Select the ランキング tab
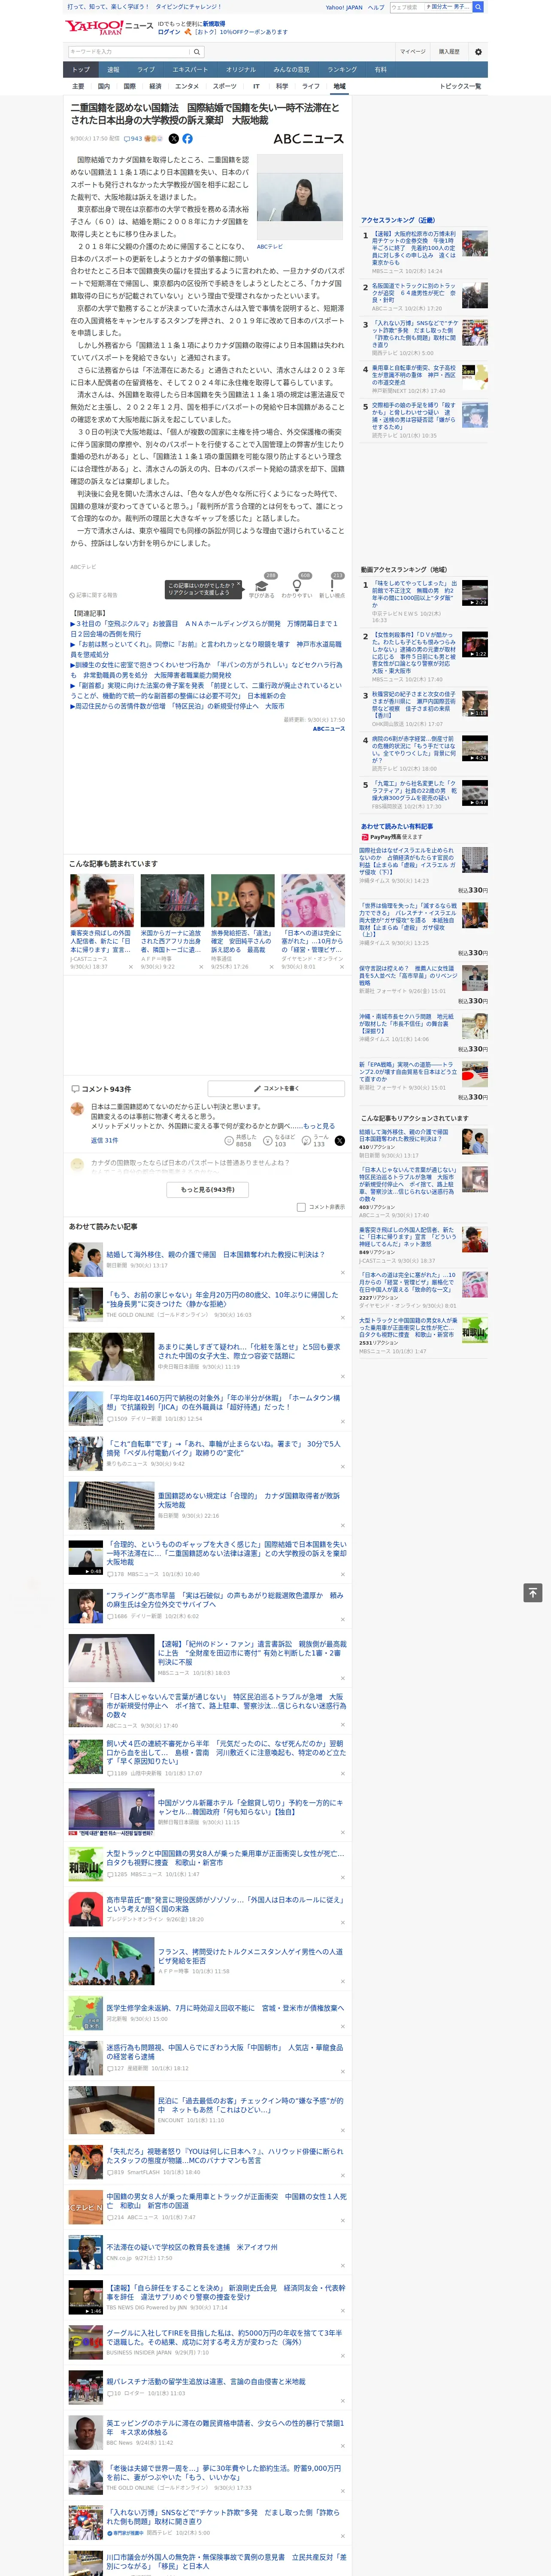 pyautogui.click(x=342, y=70)
